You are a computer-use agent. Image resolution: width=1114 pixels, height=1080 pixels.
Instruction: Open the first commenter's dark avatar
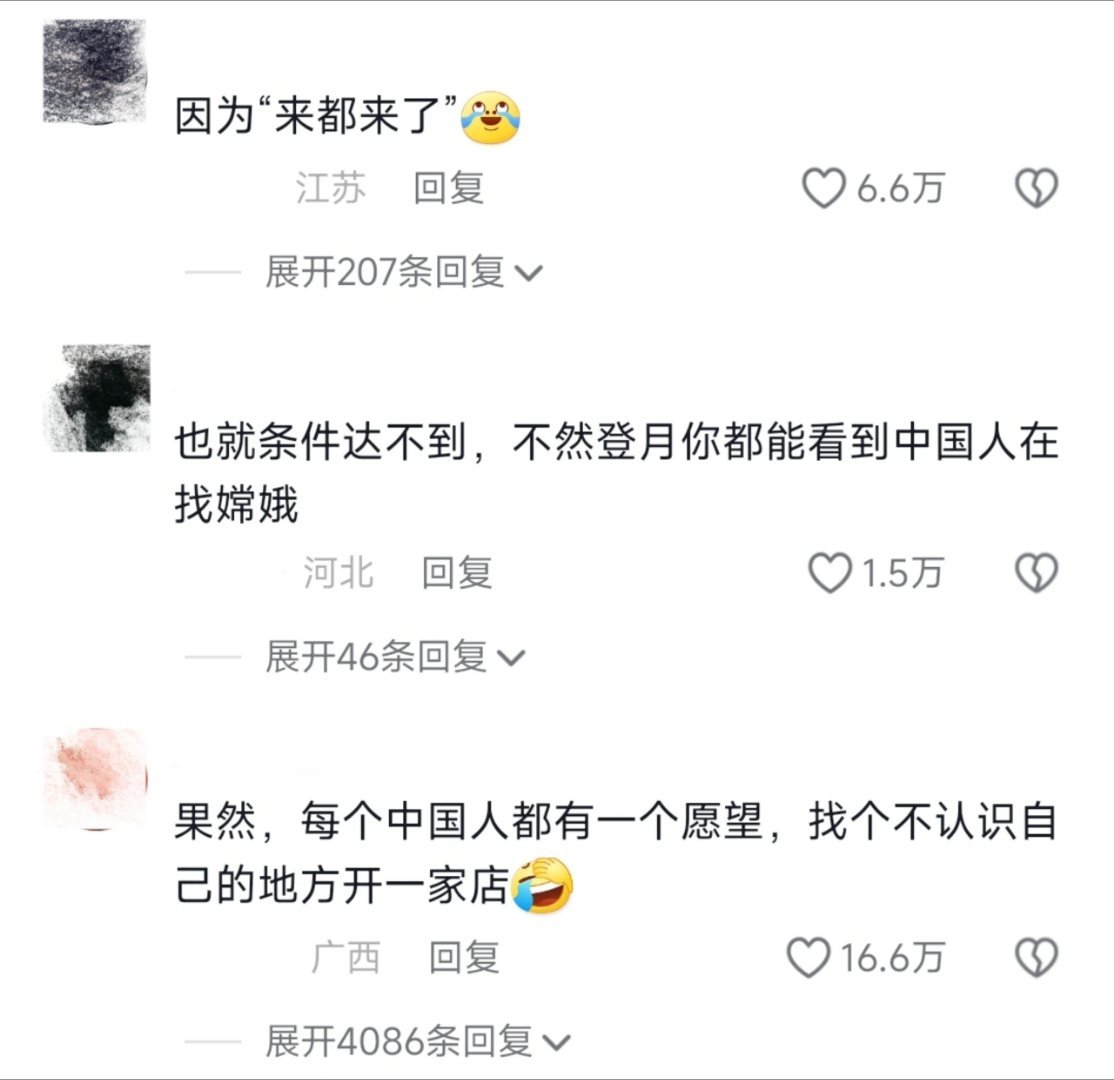(x=95, y=71)
